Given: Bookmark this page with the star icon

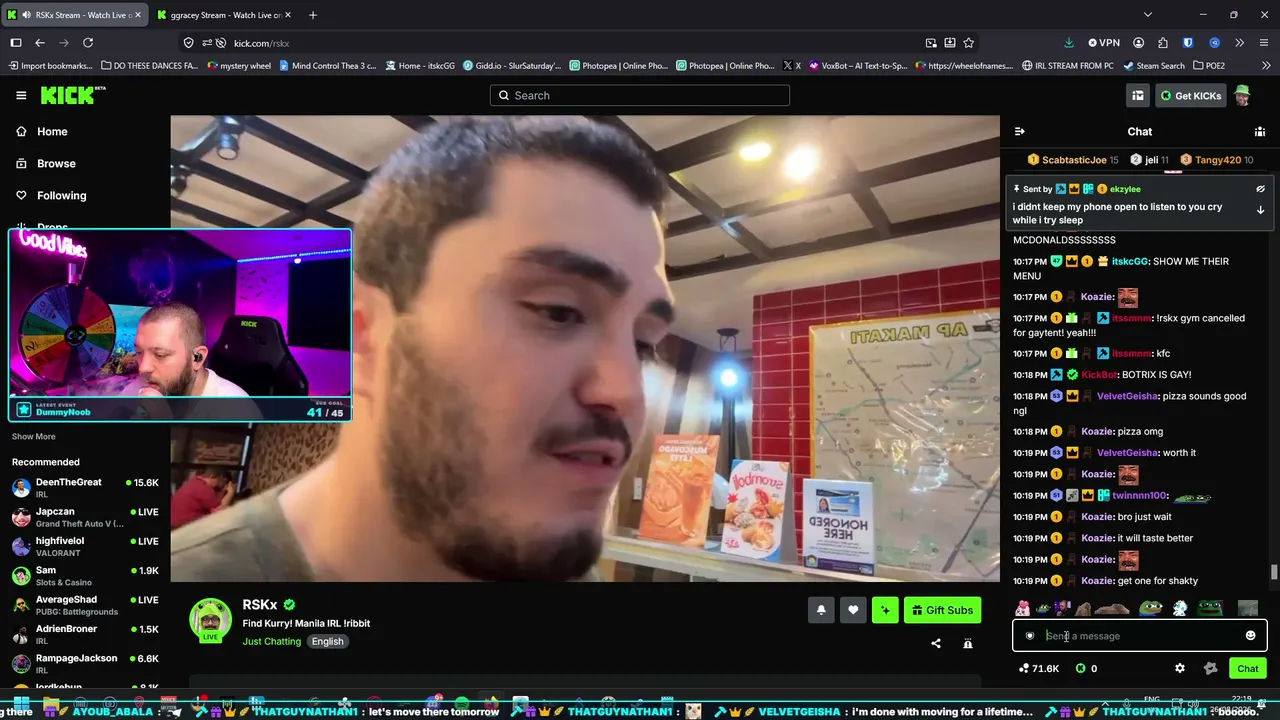Looking at the screenshot, I should (968, 43).
